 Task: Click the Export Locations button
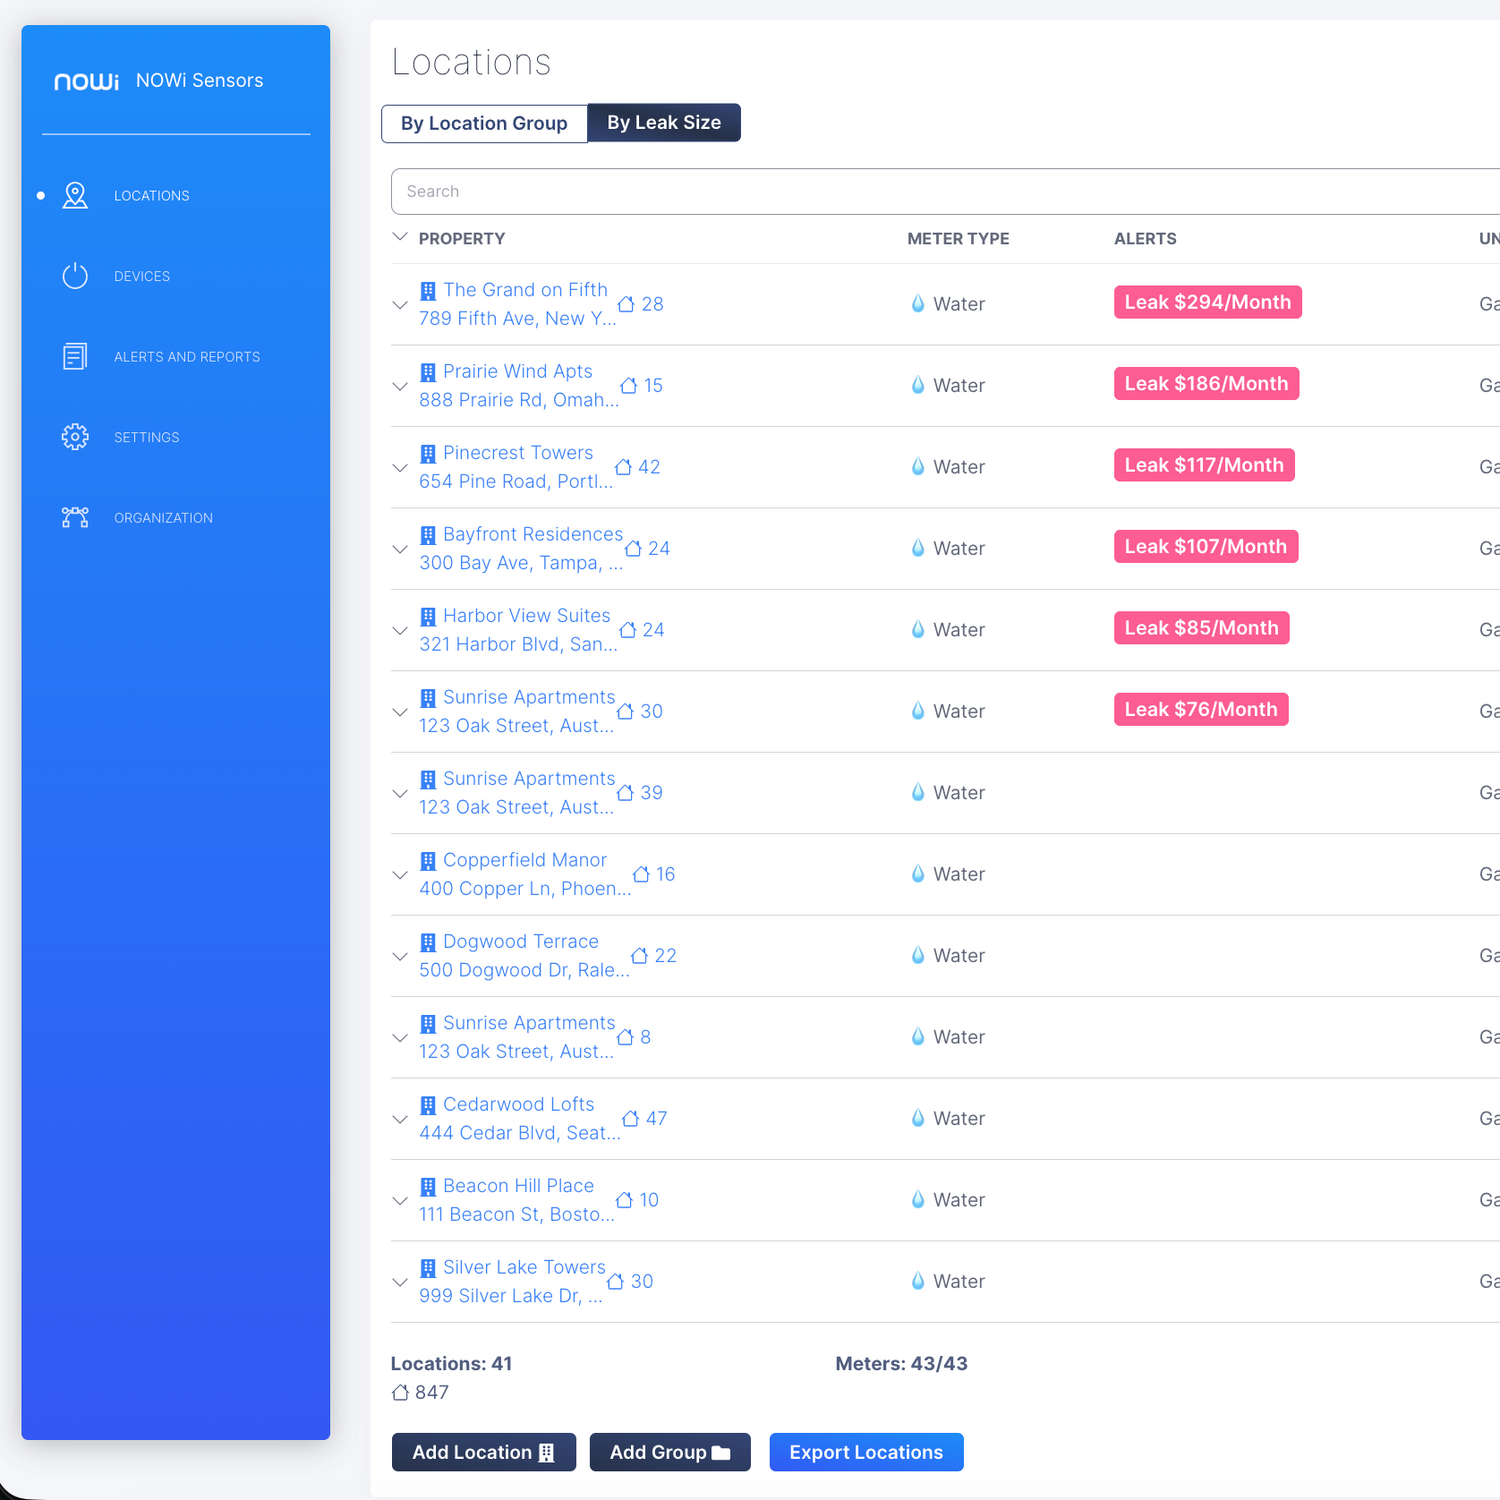click(866, 1452)
